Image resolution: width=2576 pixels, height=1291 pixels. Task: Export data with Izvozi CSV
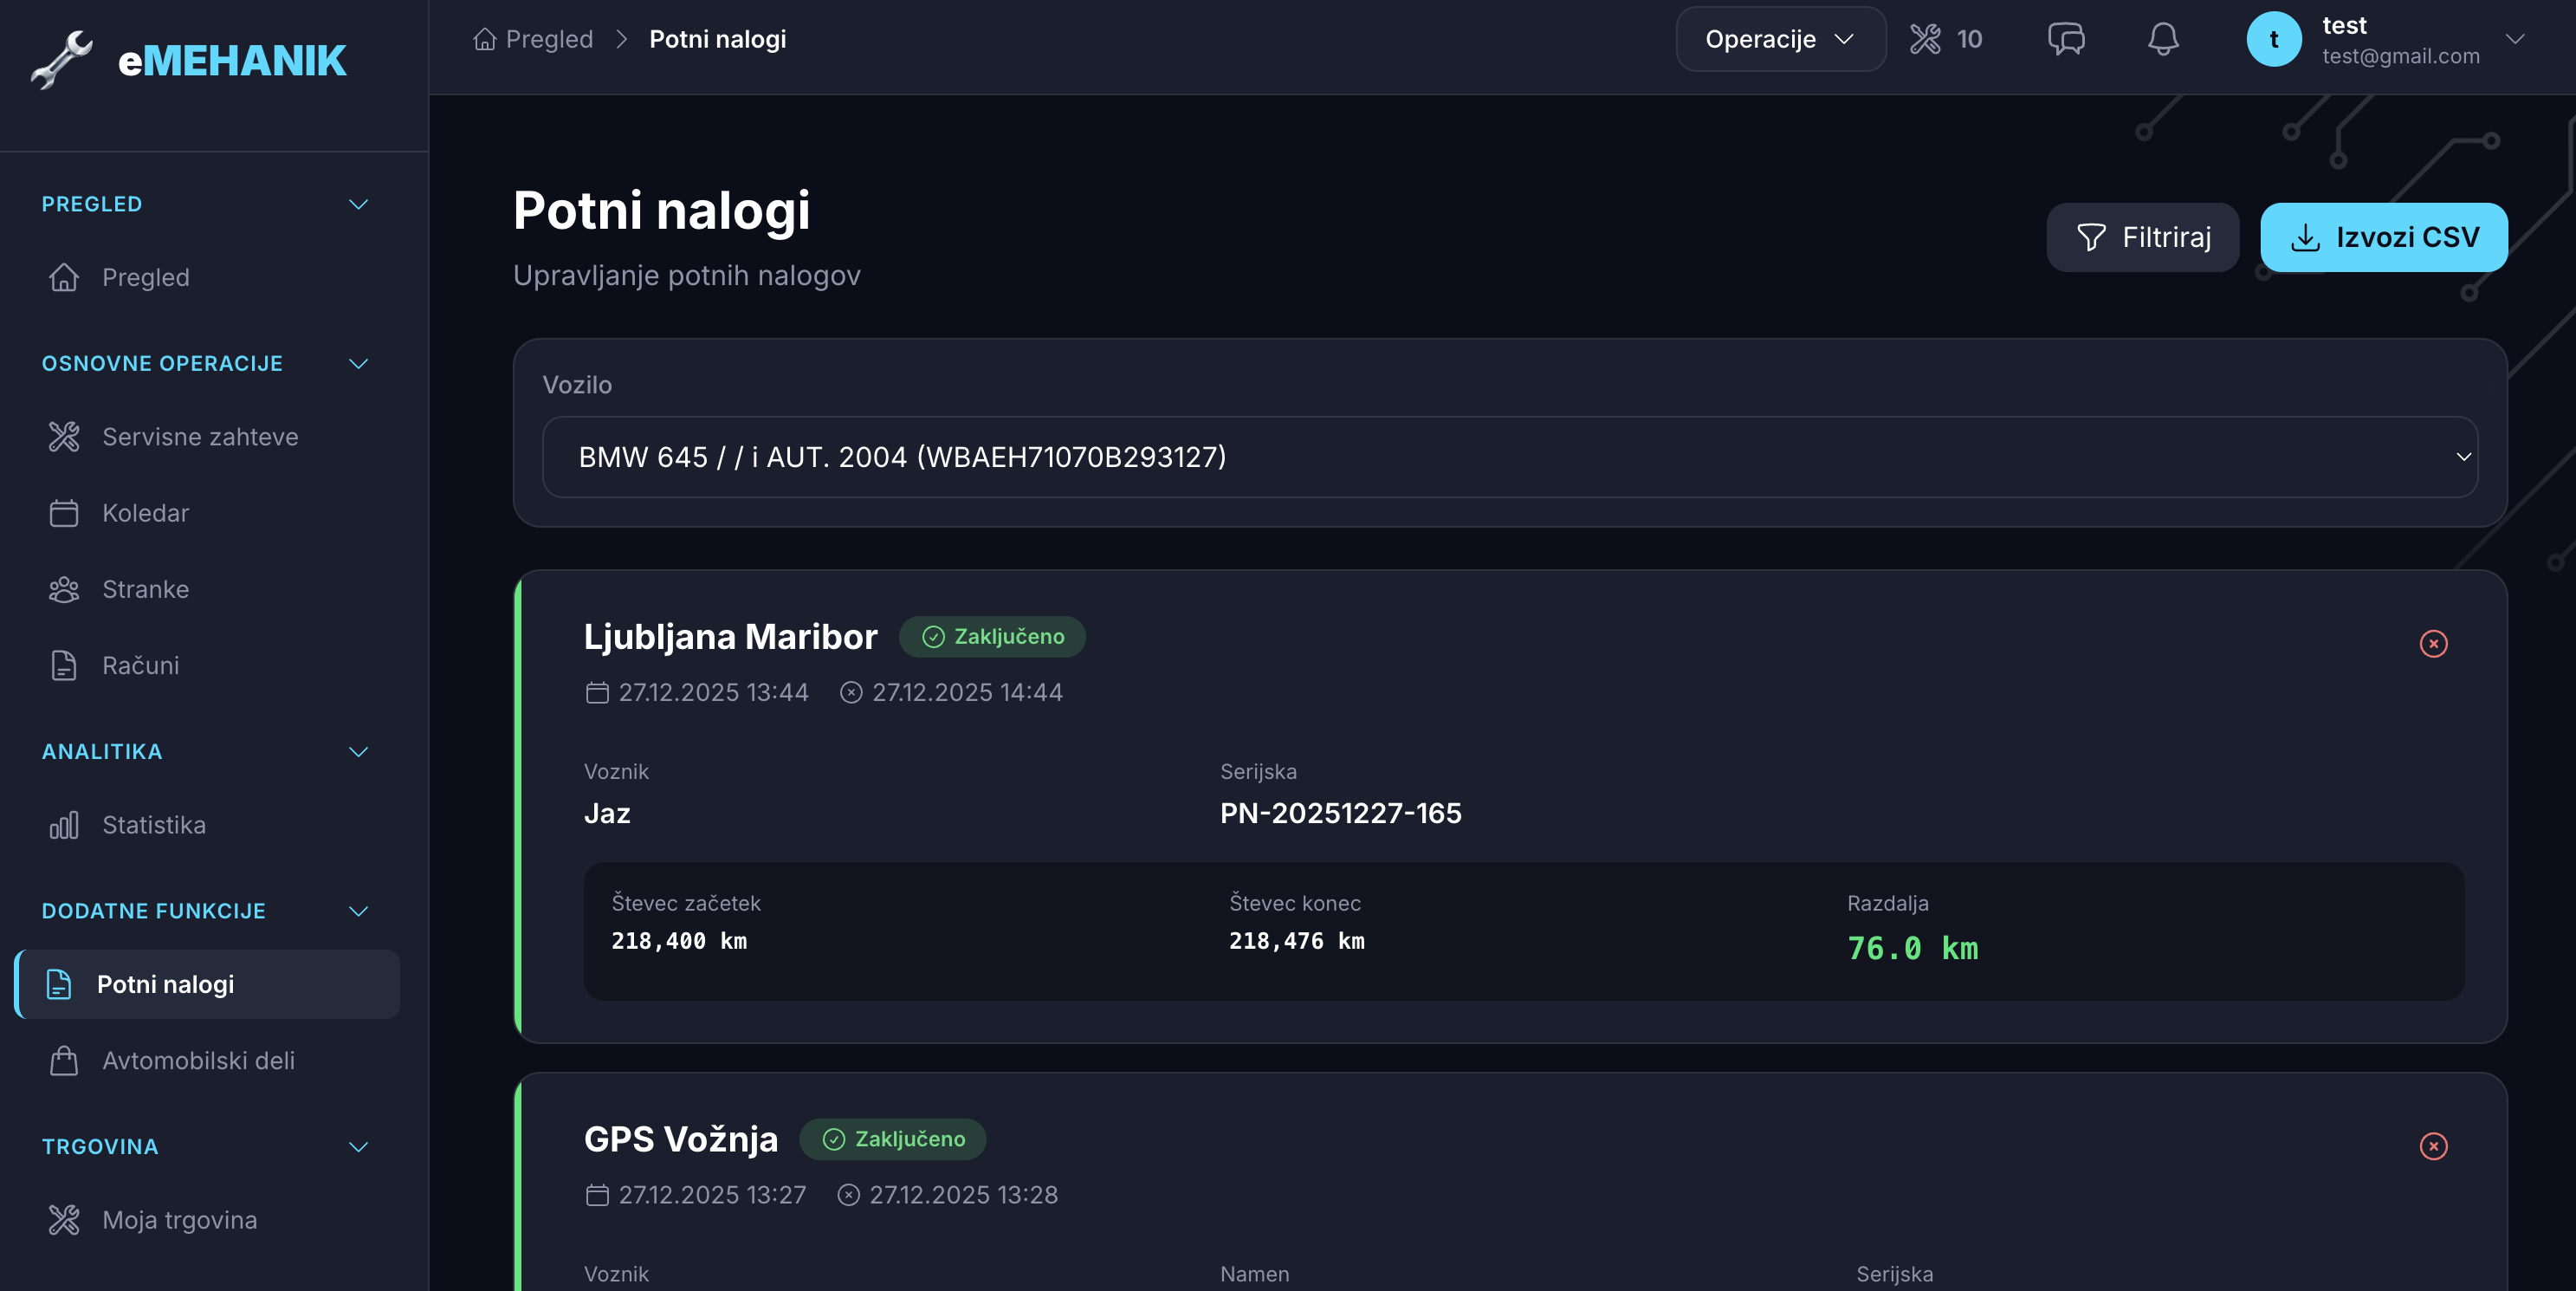point(2383,237)
